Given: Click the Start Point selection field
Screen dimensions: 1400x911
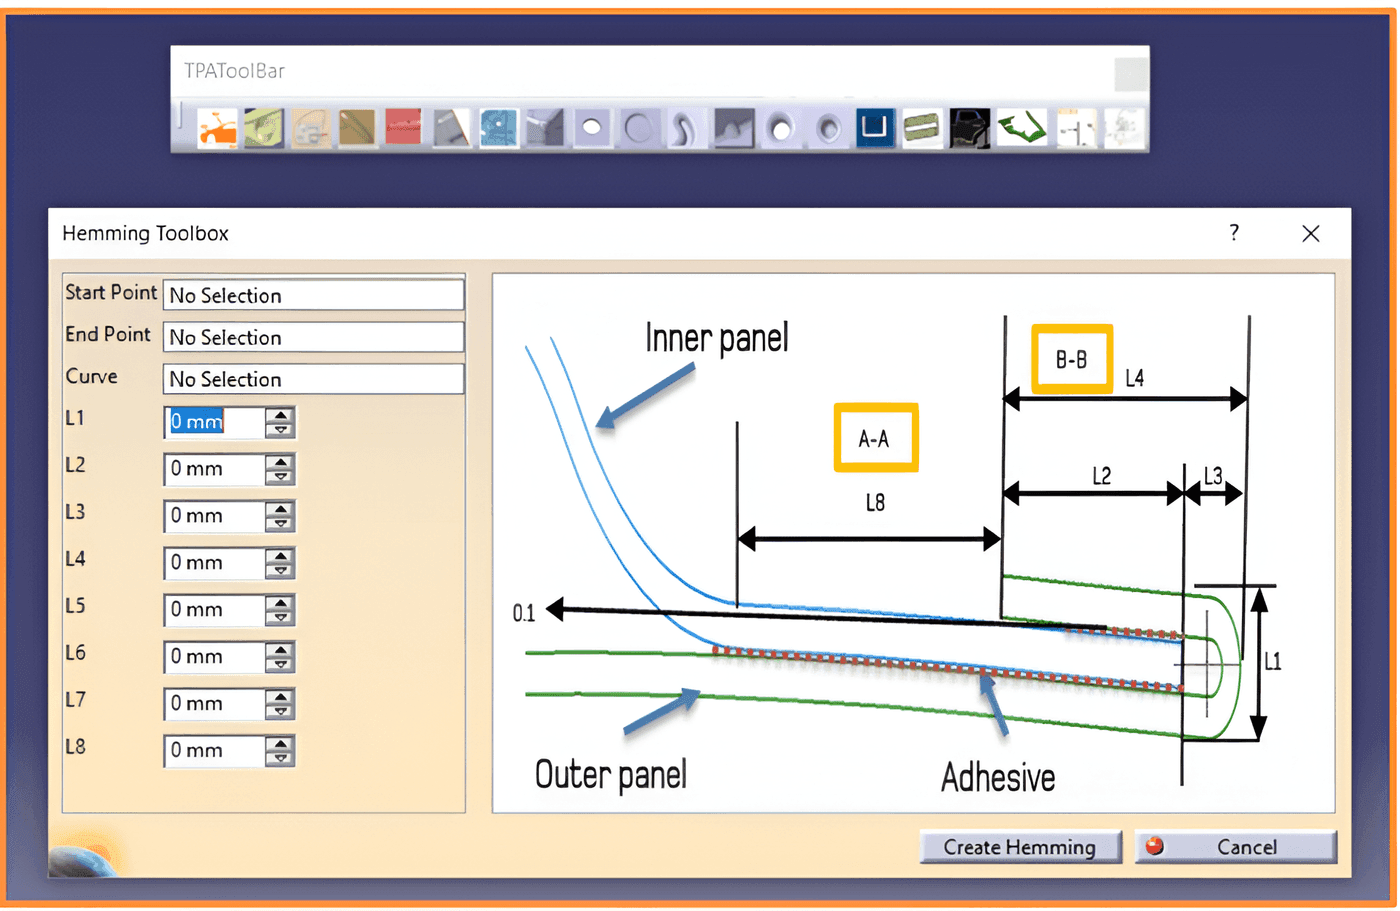Looking at the screenshot, I should click(313, 295).
